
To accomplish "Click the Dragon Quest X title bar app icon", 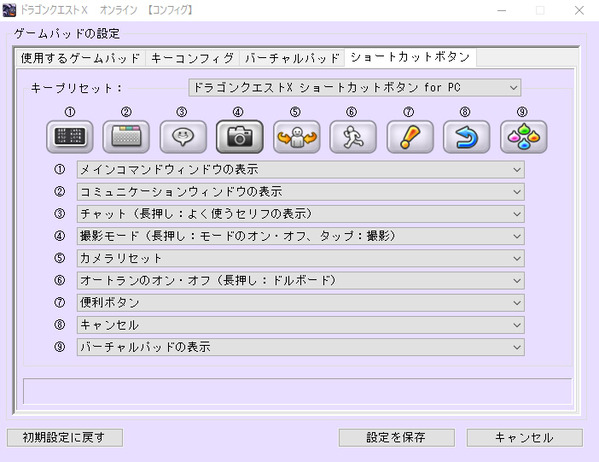I will pos(9,10).
